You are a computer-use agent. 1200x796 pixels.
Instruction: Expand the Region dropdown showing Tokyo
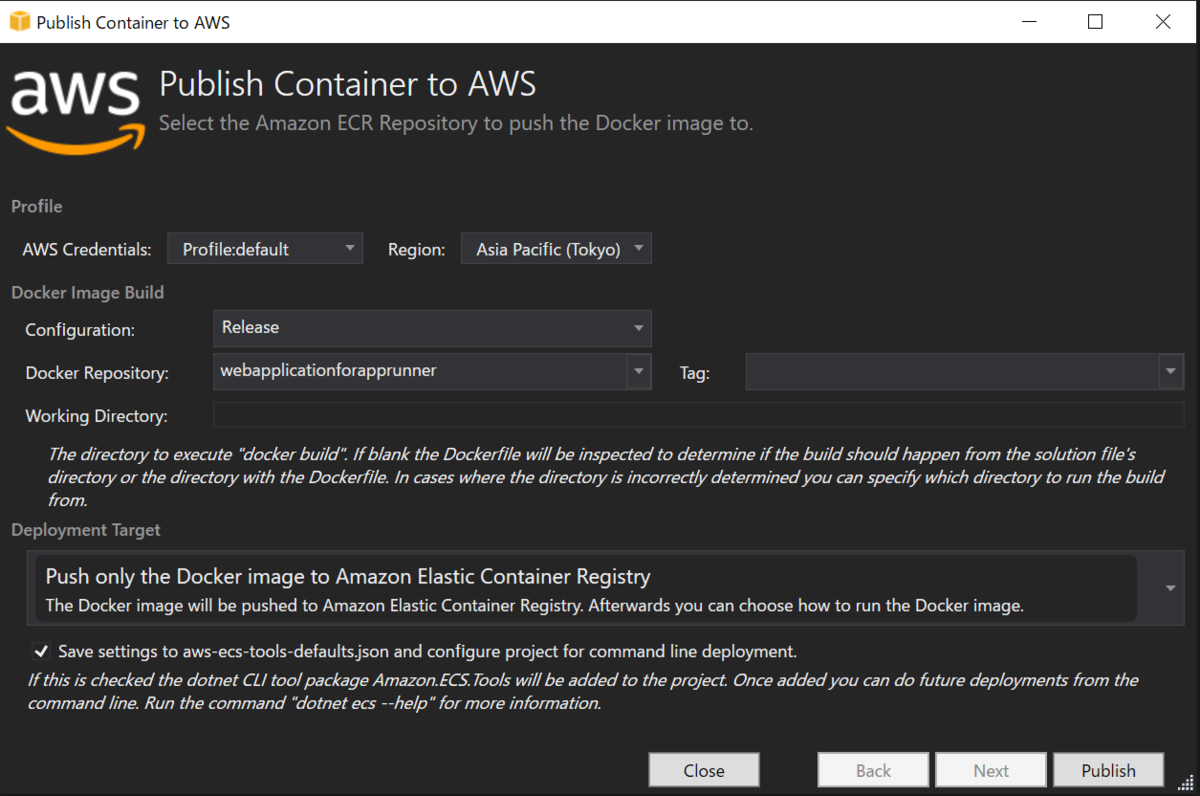(556, 249)
